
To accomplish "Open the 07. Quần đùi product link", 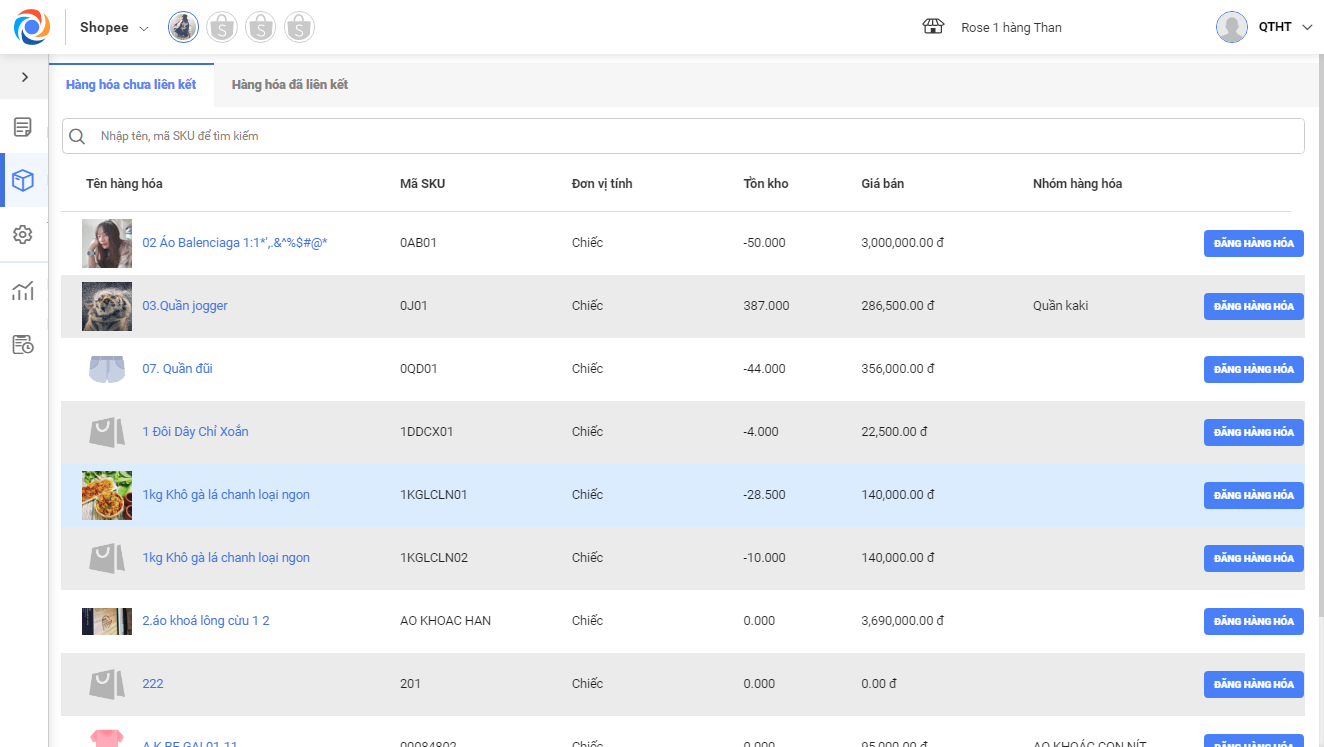I will coord(177,369).
